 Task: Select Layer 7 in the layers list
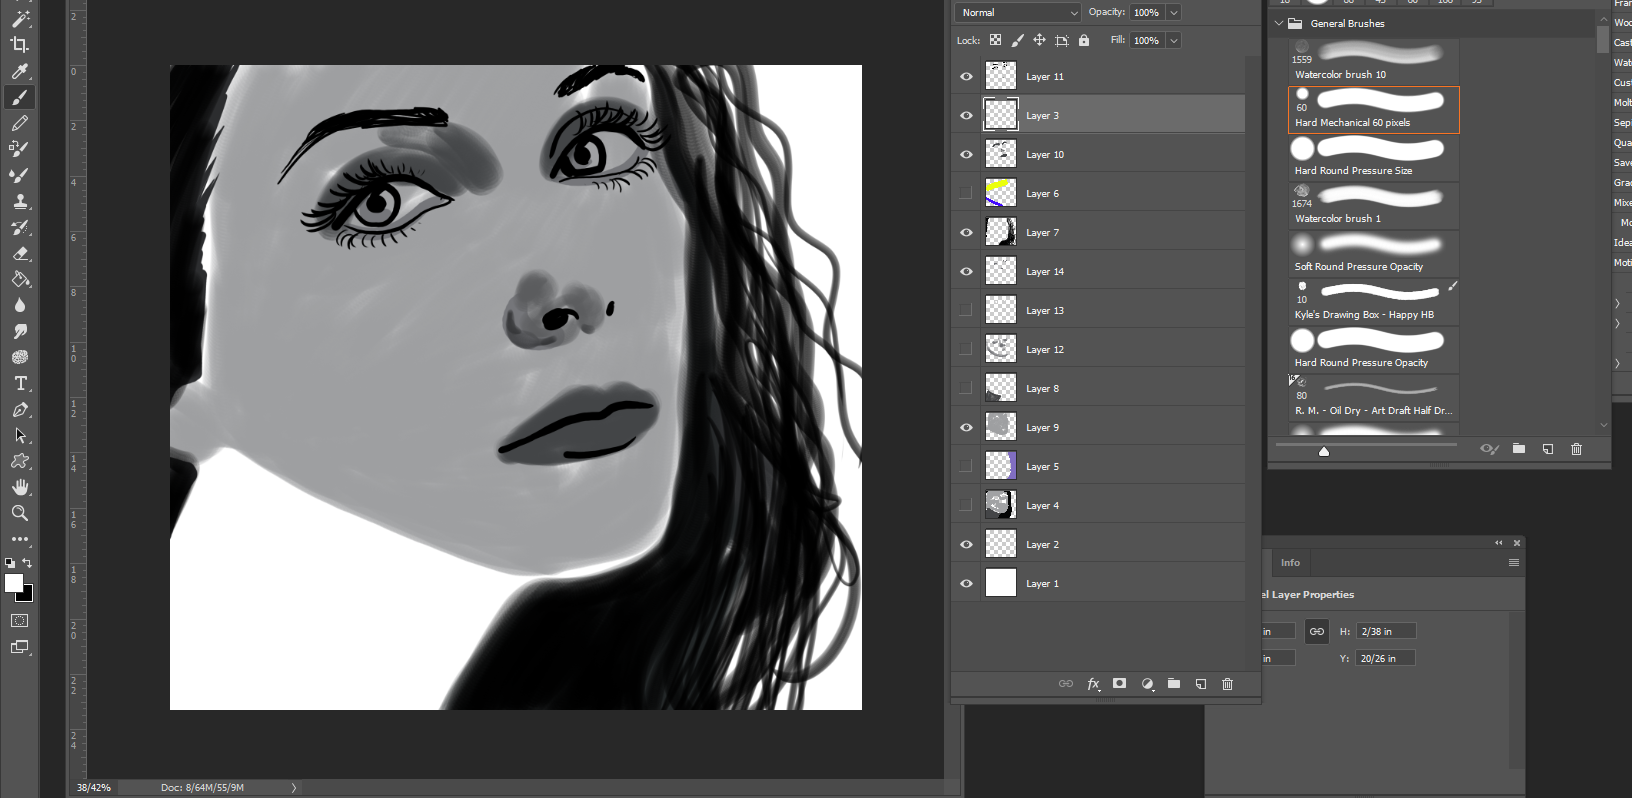pos(1100,233)
